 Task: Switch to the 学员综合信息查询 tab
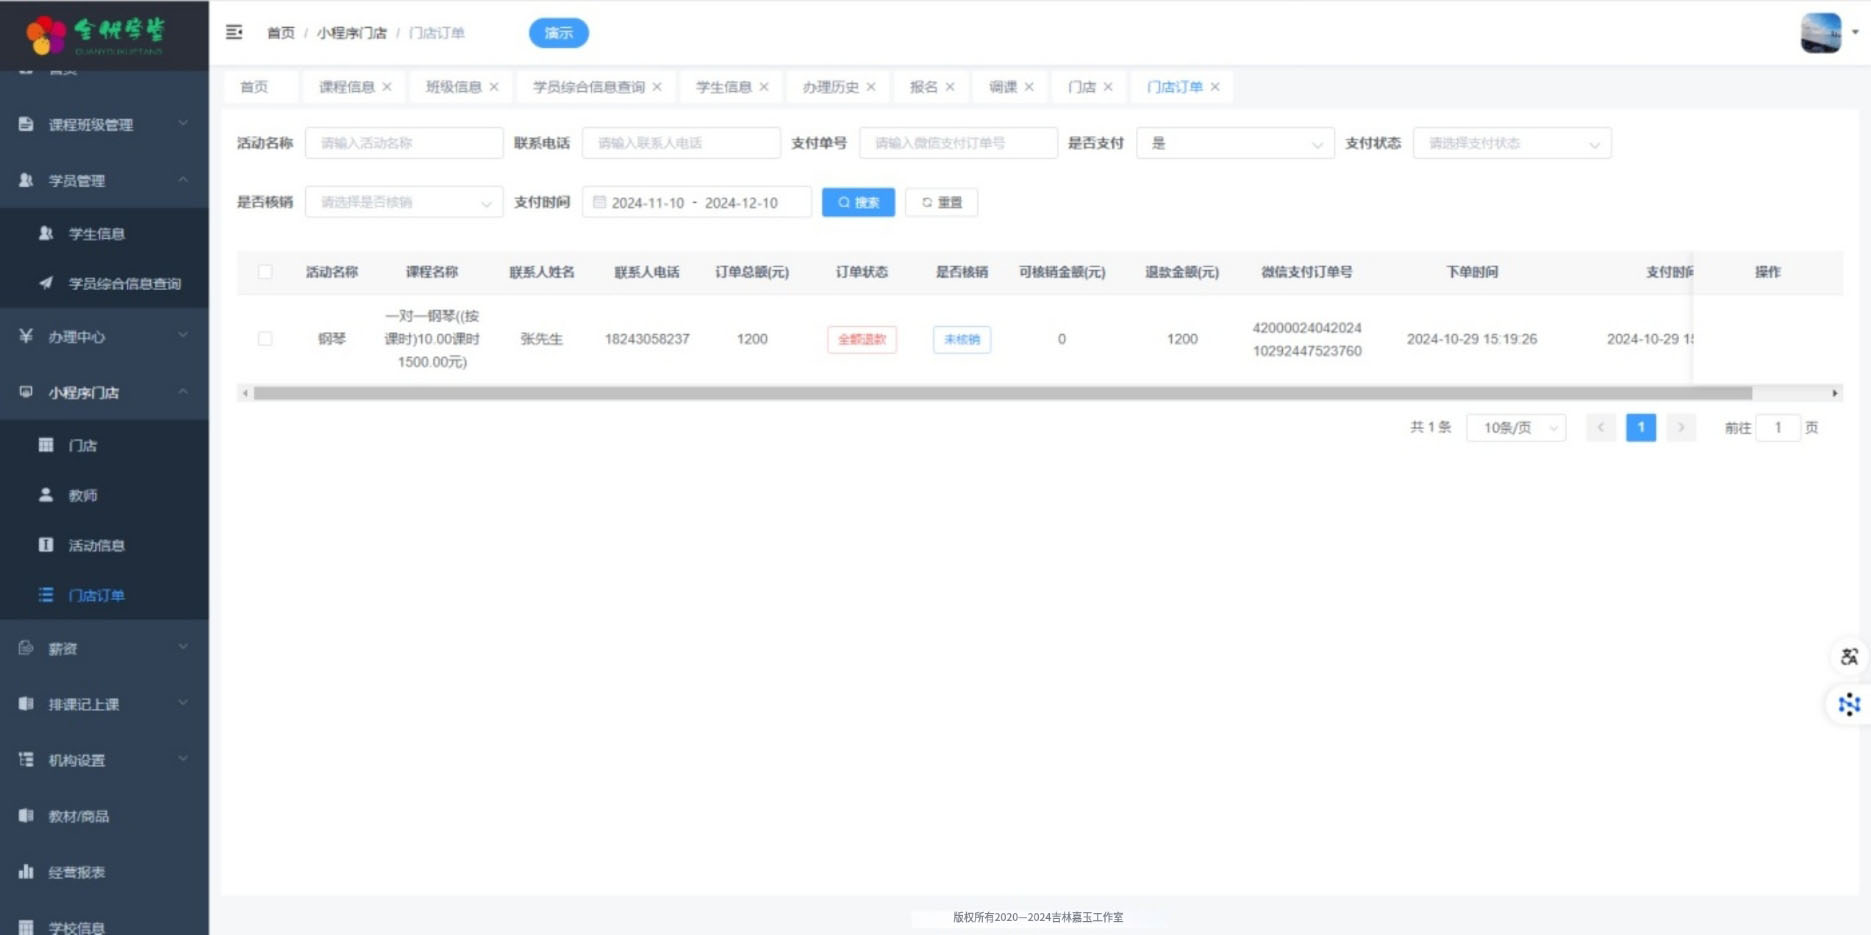click(x=588, y=87)
